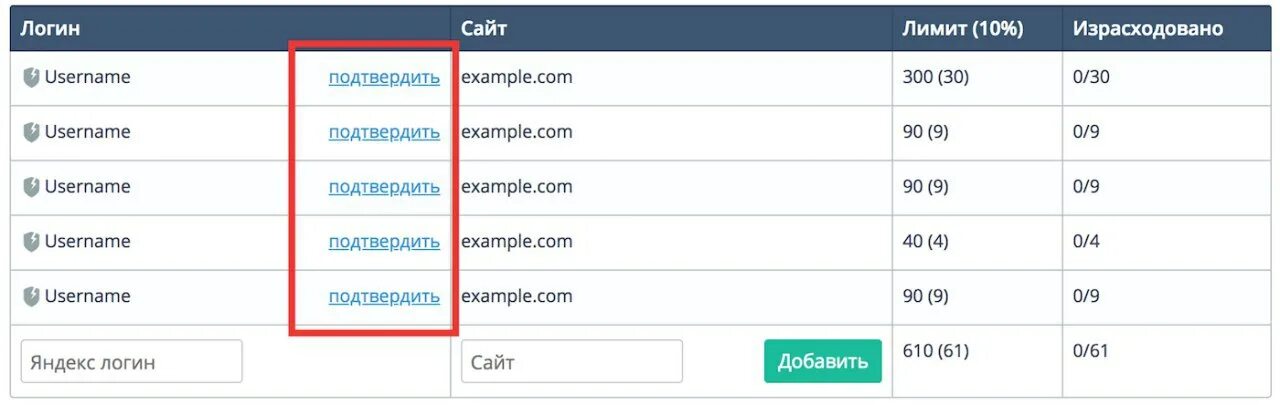
Task: Click подтвердить in the 40 (4) limit row
Action: pyautogui.click(x=384, y=242)
